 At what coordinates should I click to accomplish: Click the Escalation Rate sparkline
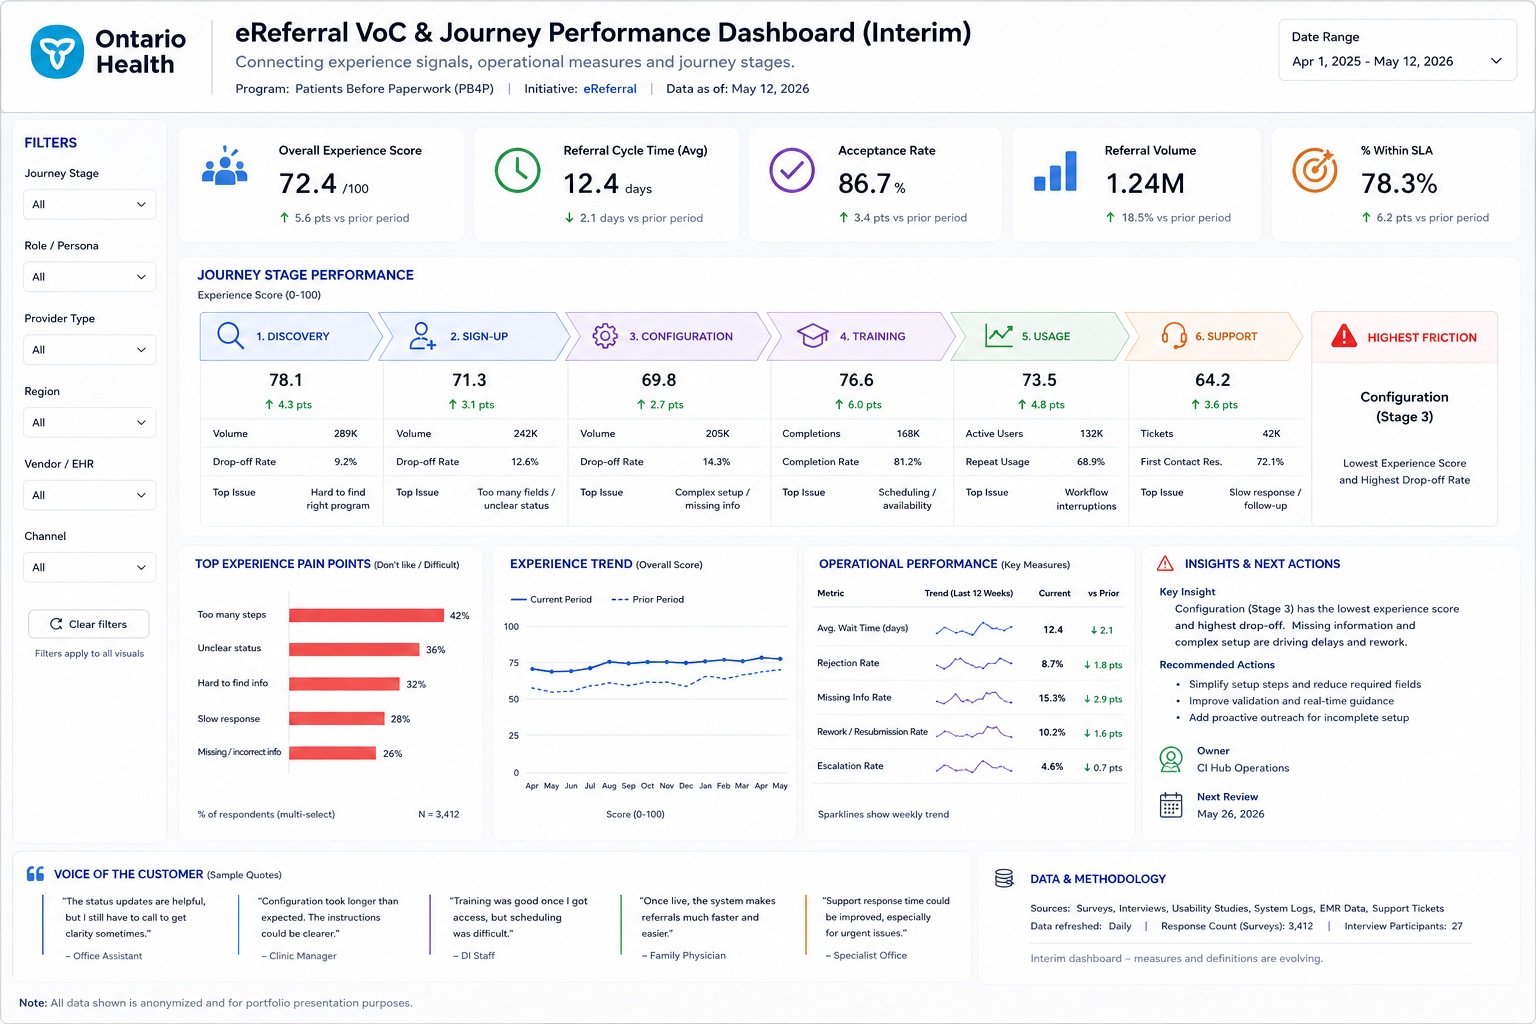(x=973, y=766)
